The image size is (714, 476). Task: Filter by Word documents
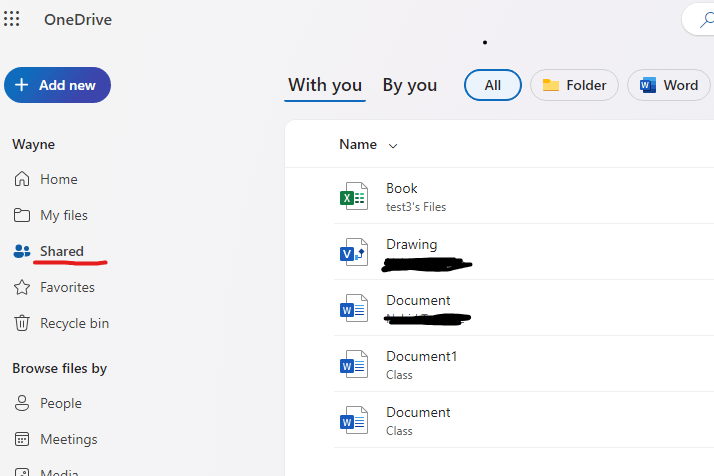point(668,85)
